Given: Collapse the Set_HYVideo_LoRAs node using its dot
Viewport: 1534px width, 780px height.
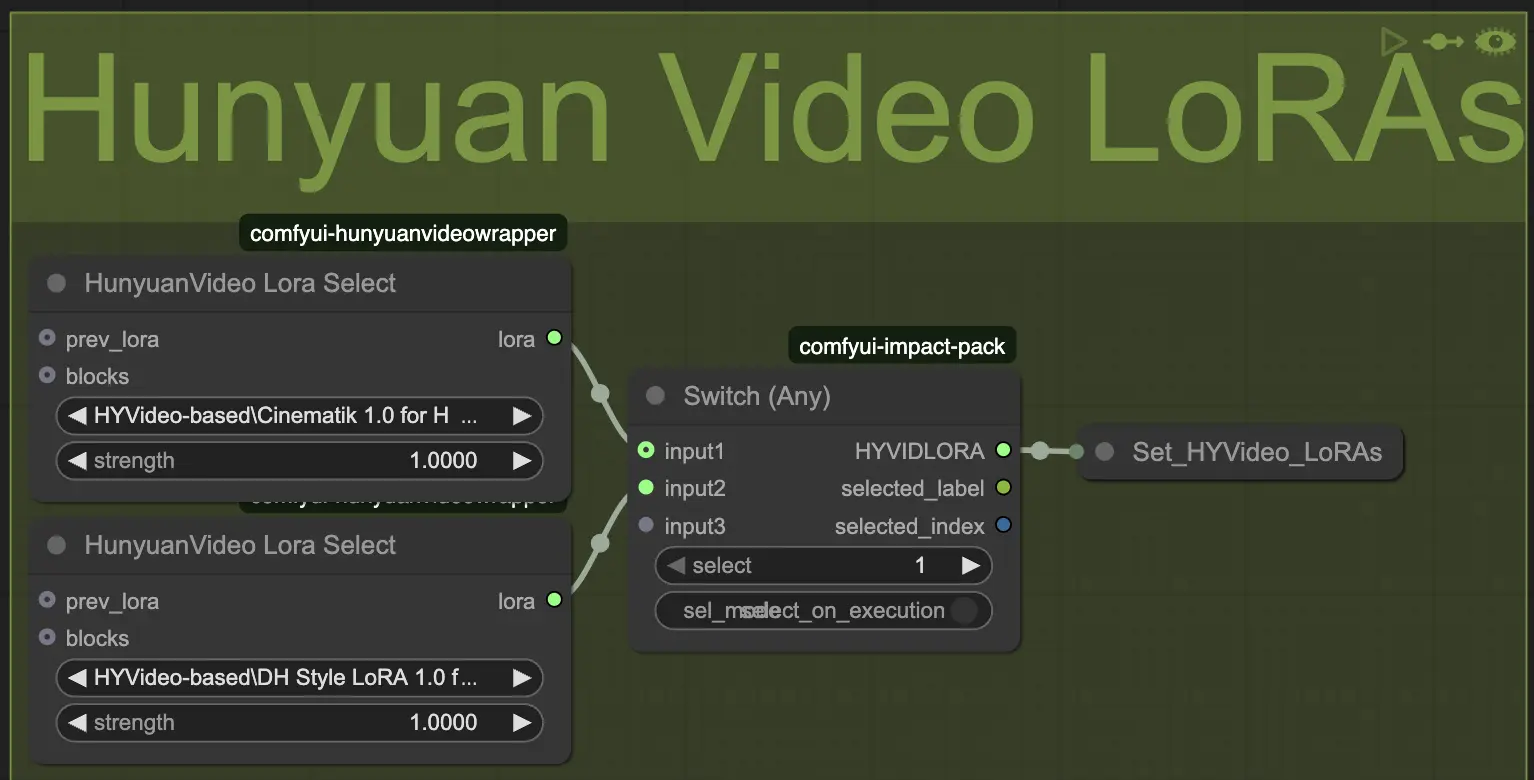Looking at the screenshot, I should click(x=1105, y=452).
